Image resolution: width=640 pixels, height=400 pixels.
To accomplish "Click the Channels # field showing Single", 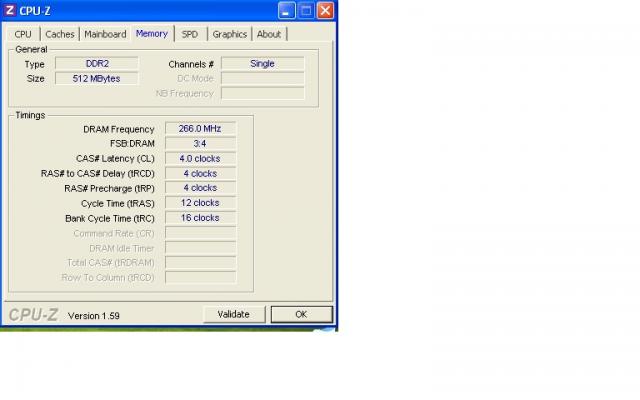I will [262, 64].
